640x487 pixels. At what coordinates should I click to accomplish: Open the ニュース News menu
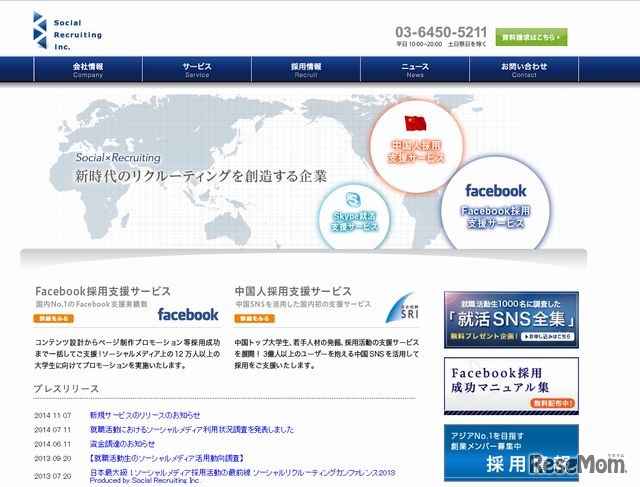tap(415, 70)
